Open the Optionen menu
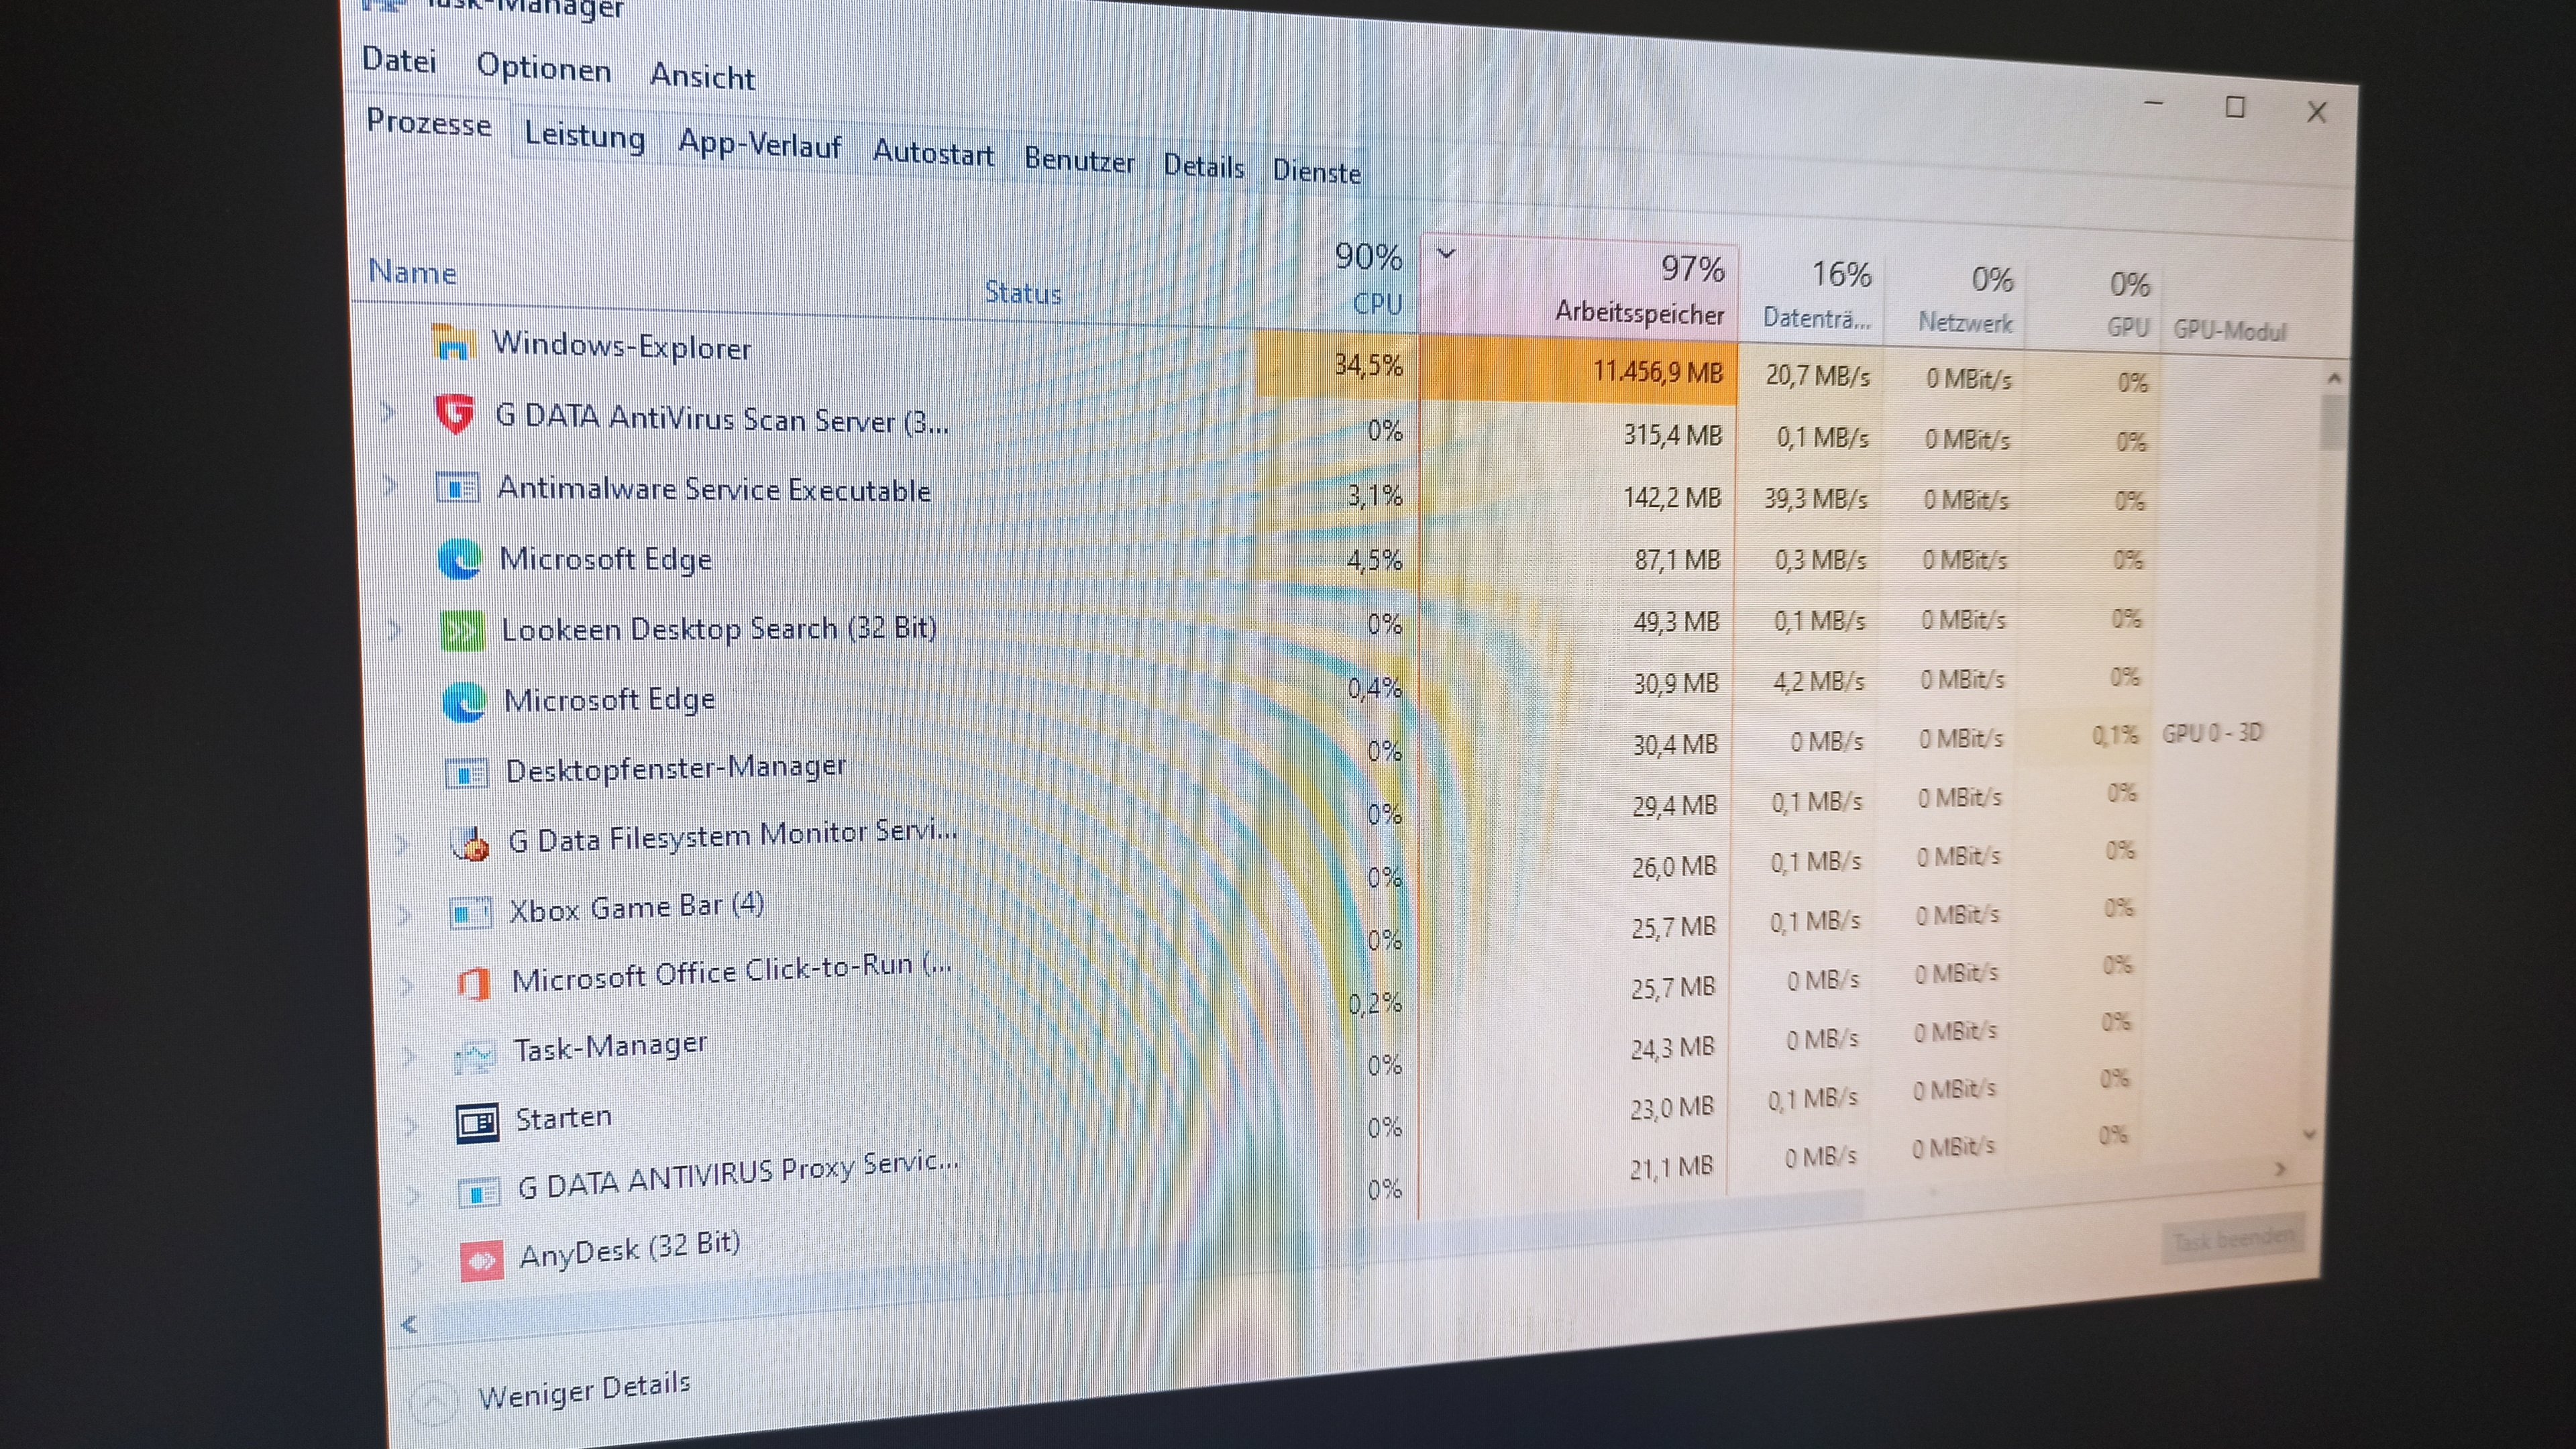Image resolution: width=2576 pixels, height=1449 pixels. coord(543,68)
